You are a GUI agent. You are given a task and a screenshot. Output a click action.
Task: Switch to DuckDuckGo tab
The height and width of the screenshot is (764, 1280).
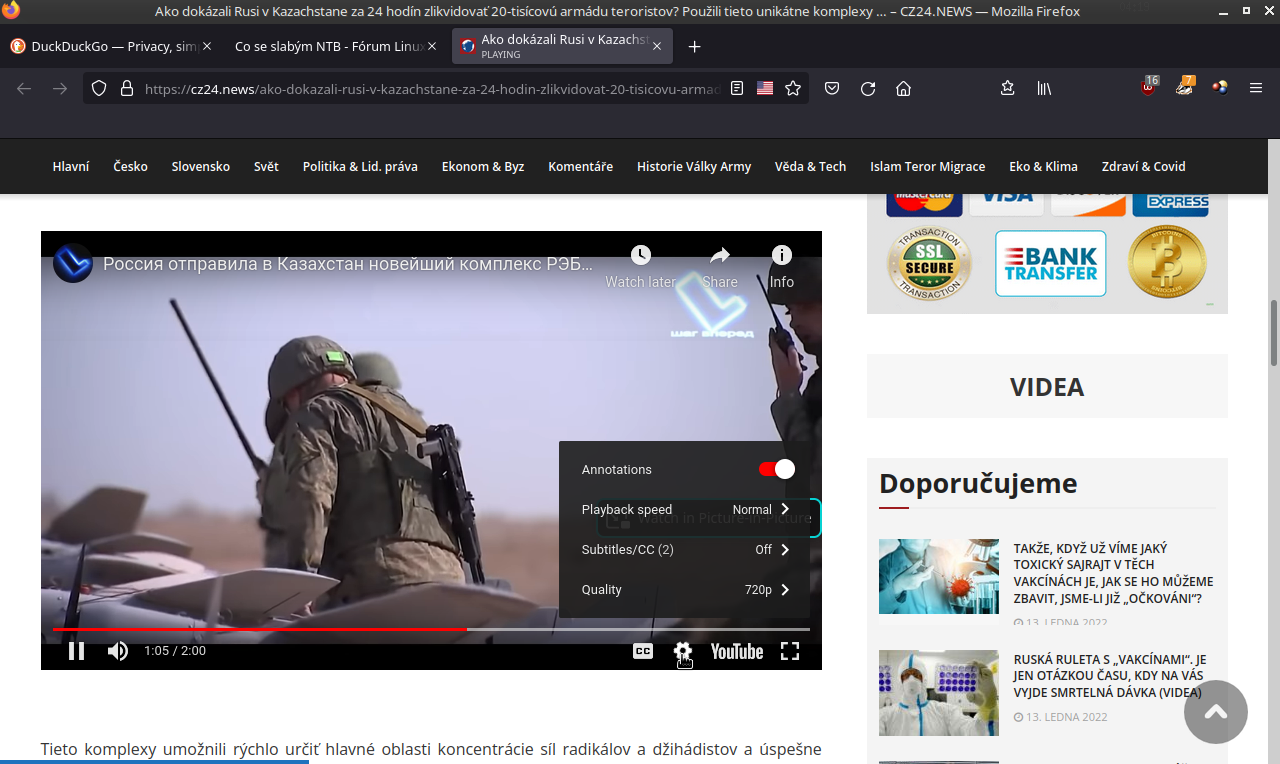click(x=103, y=46)
